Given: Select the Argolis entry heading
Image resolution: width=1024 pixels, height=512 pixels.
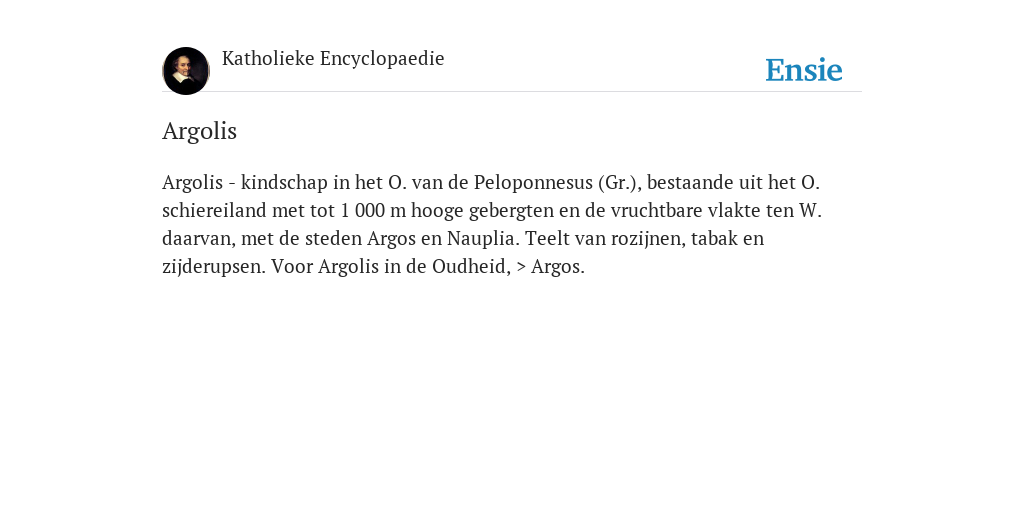Looking at the screenshot, I should click(x=199, y=131).
